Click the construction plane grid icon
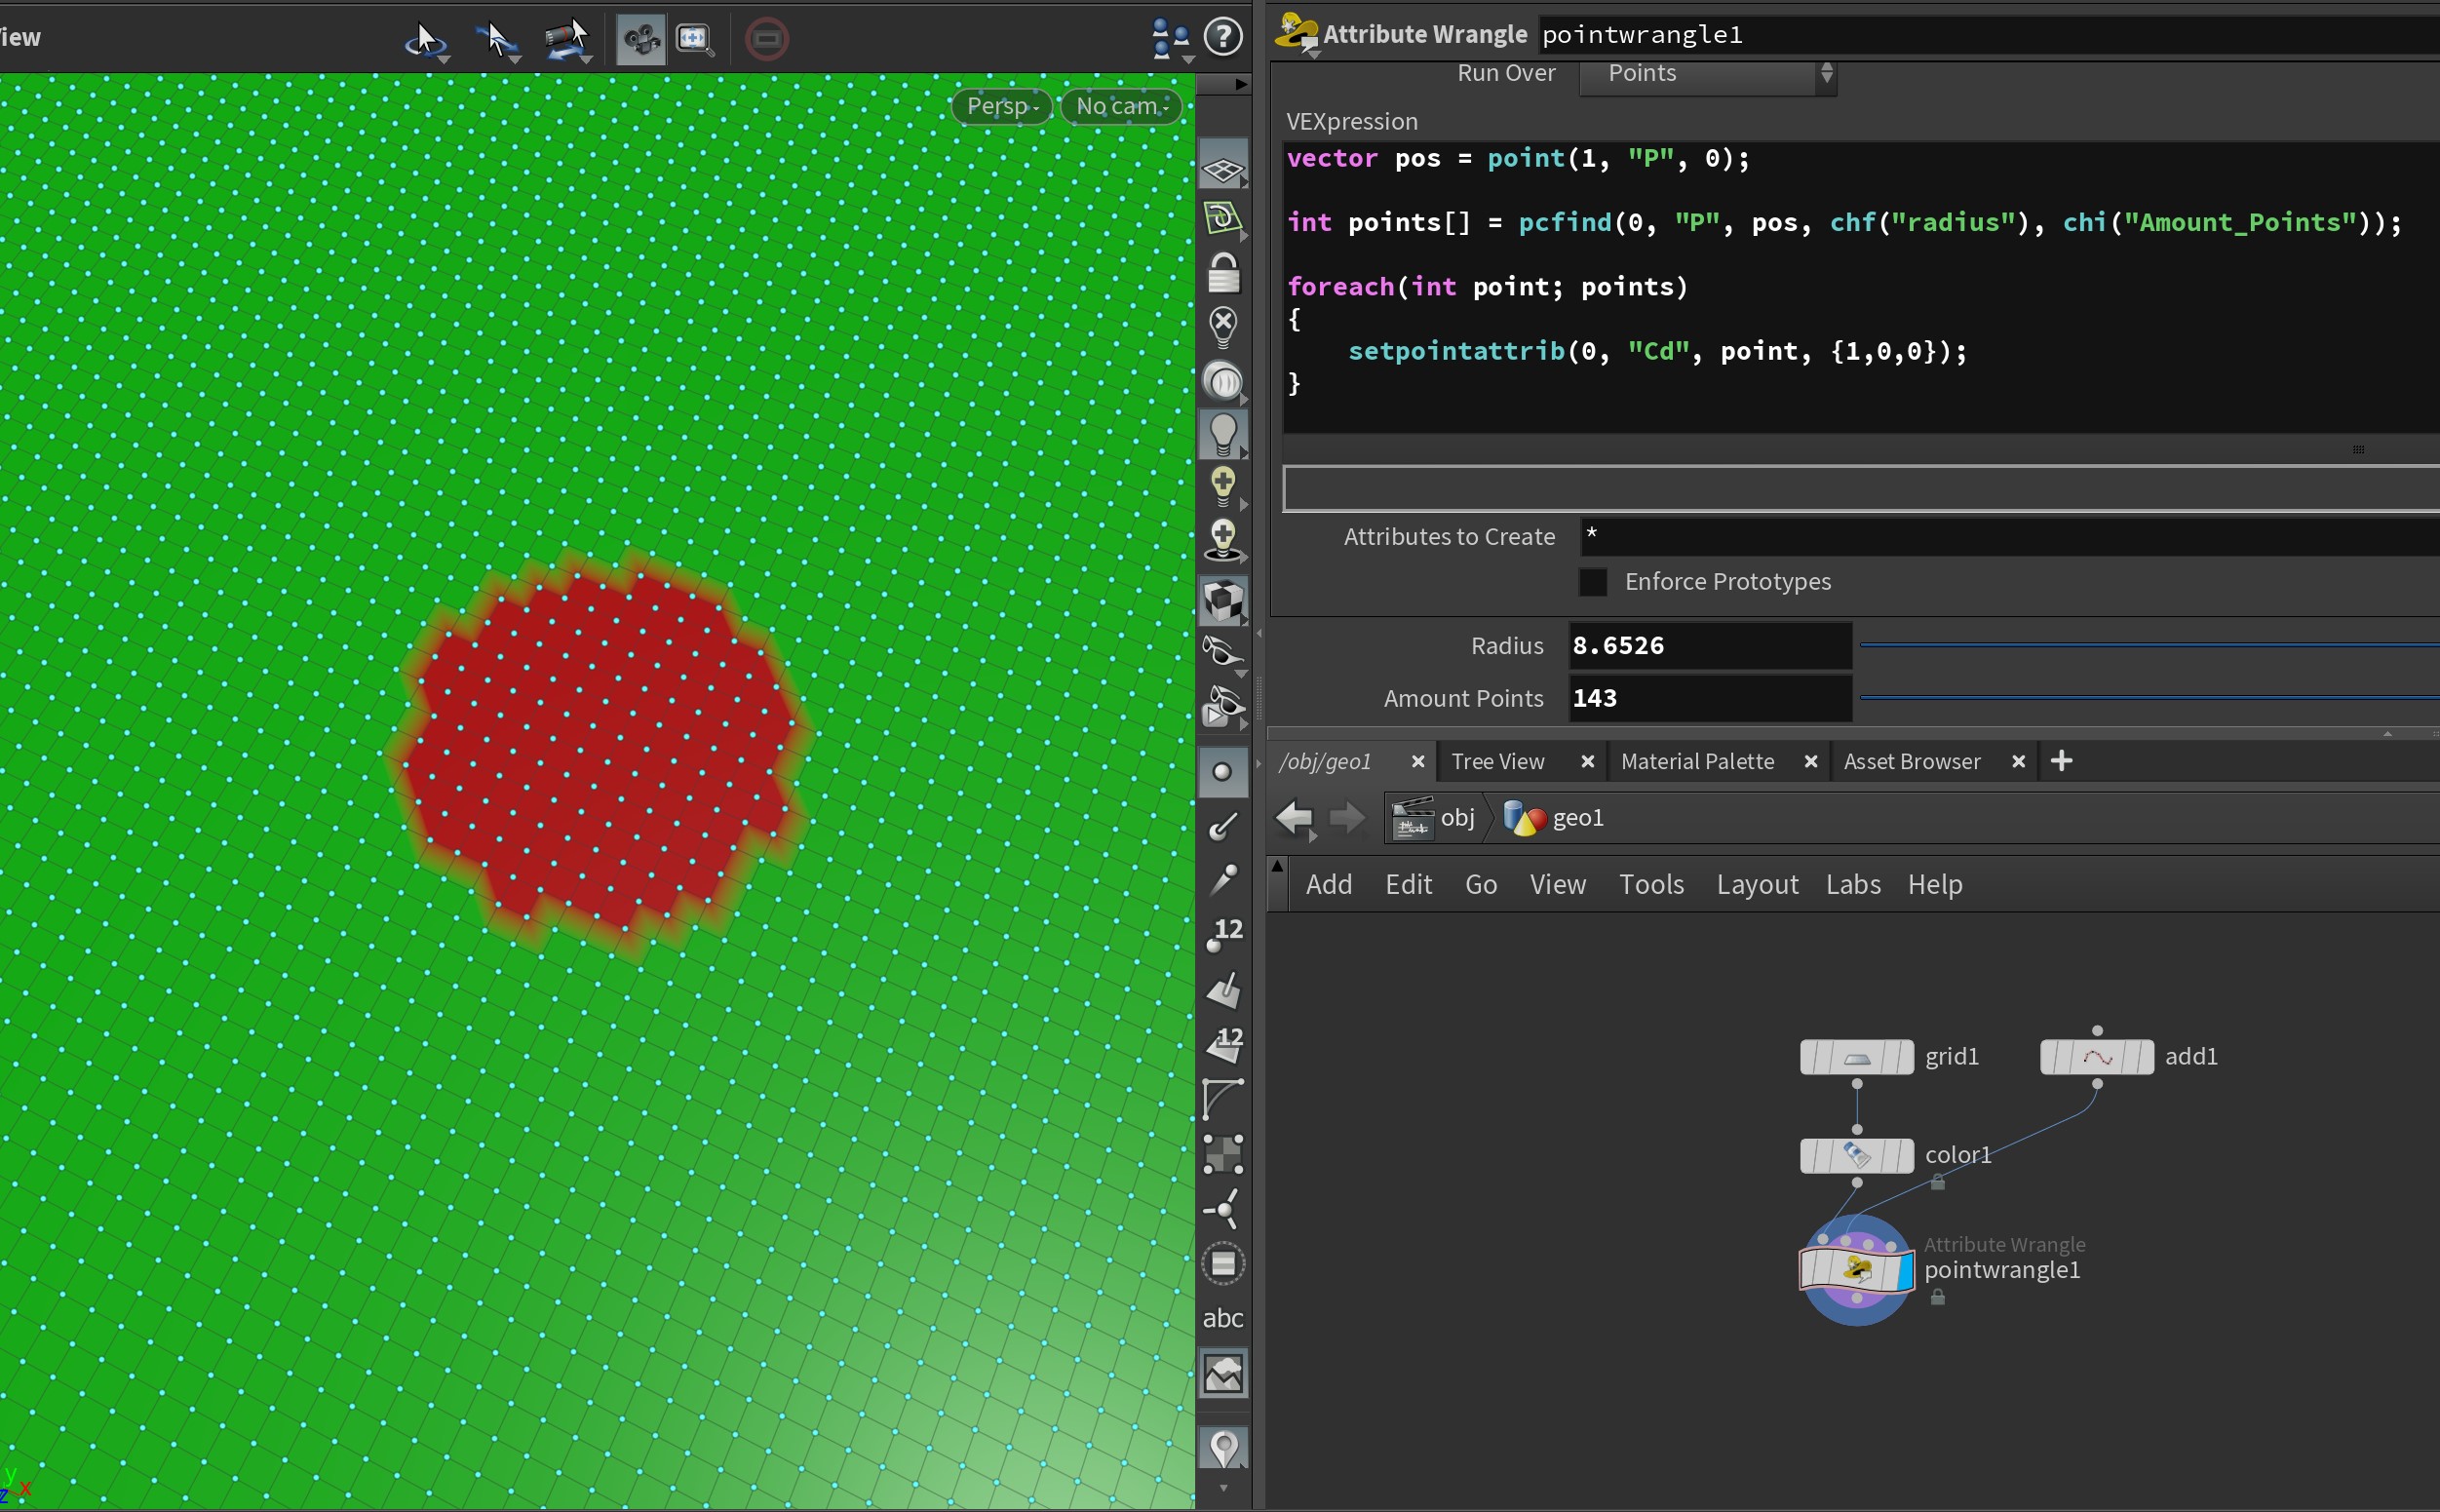 click(x=1222, y=169)
